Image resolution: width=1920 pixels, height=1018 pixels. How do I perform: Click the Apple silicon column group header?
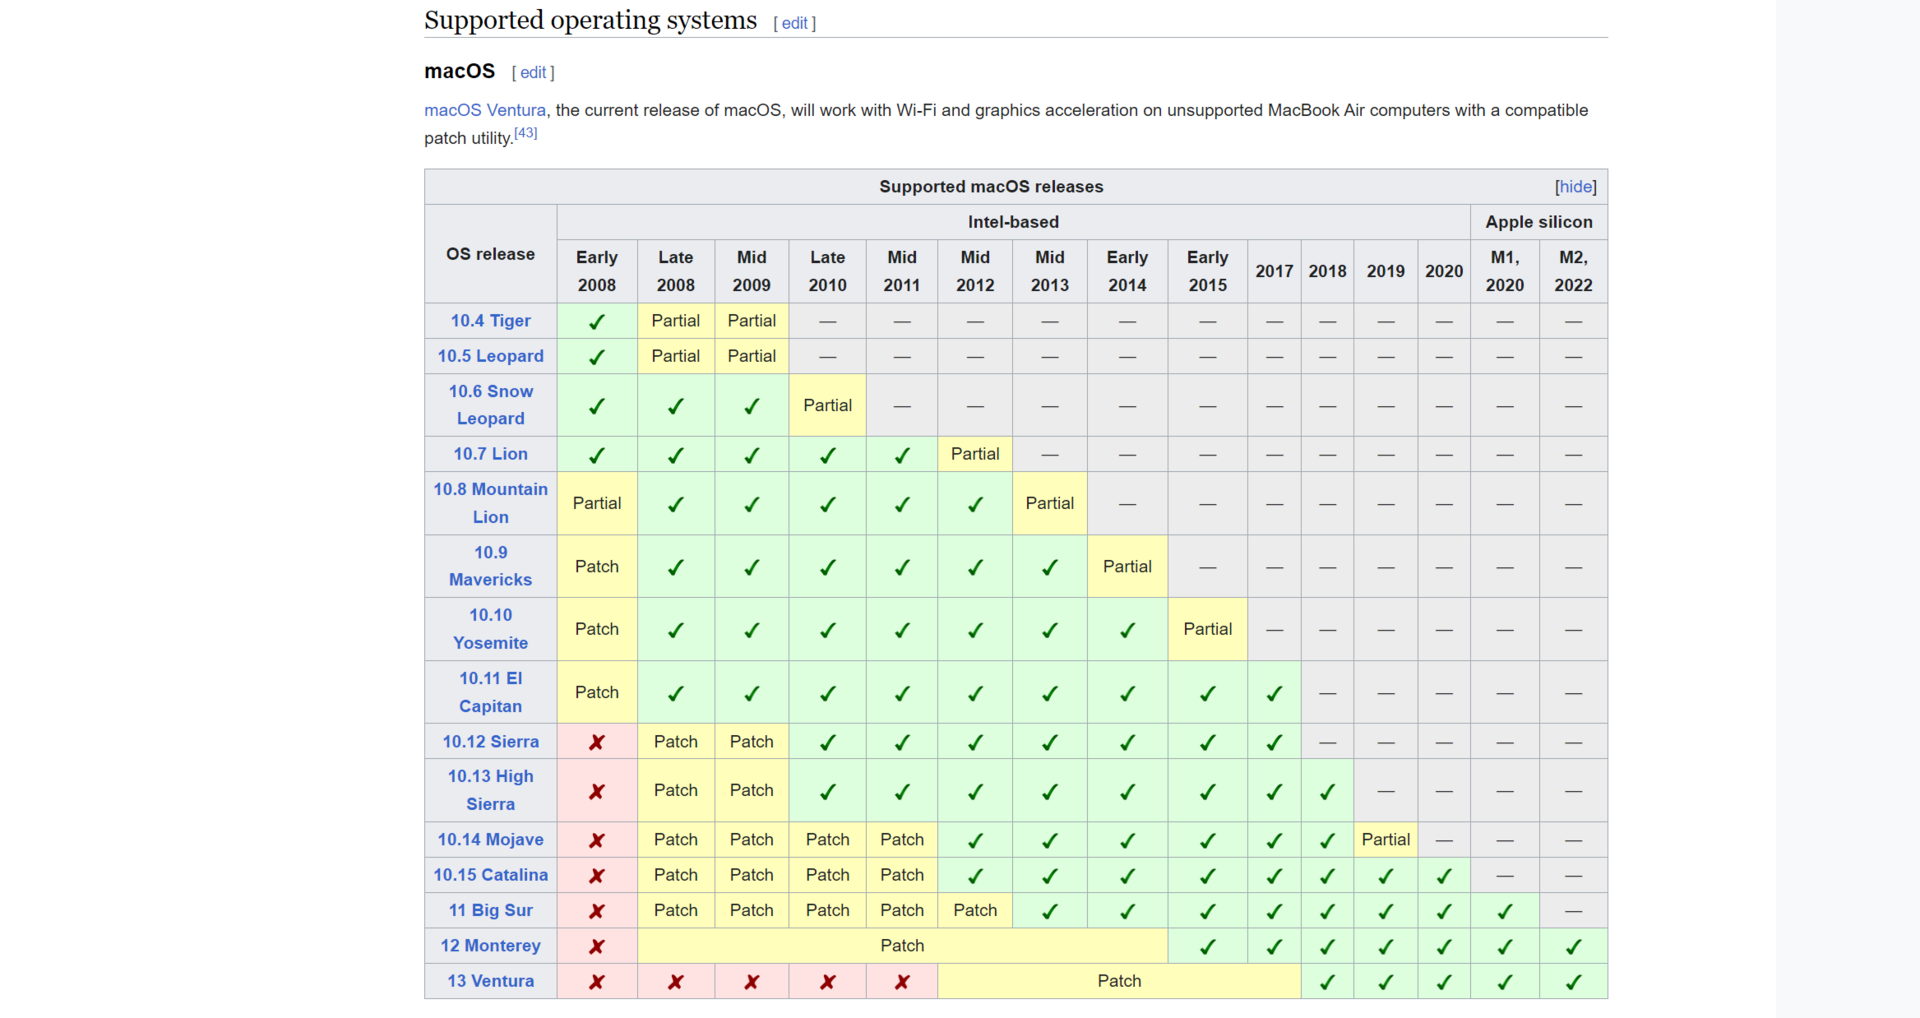[1539, 222]
